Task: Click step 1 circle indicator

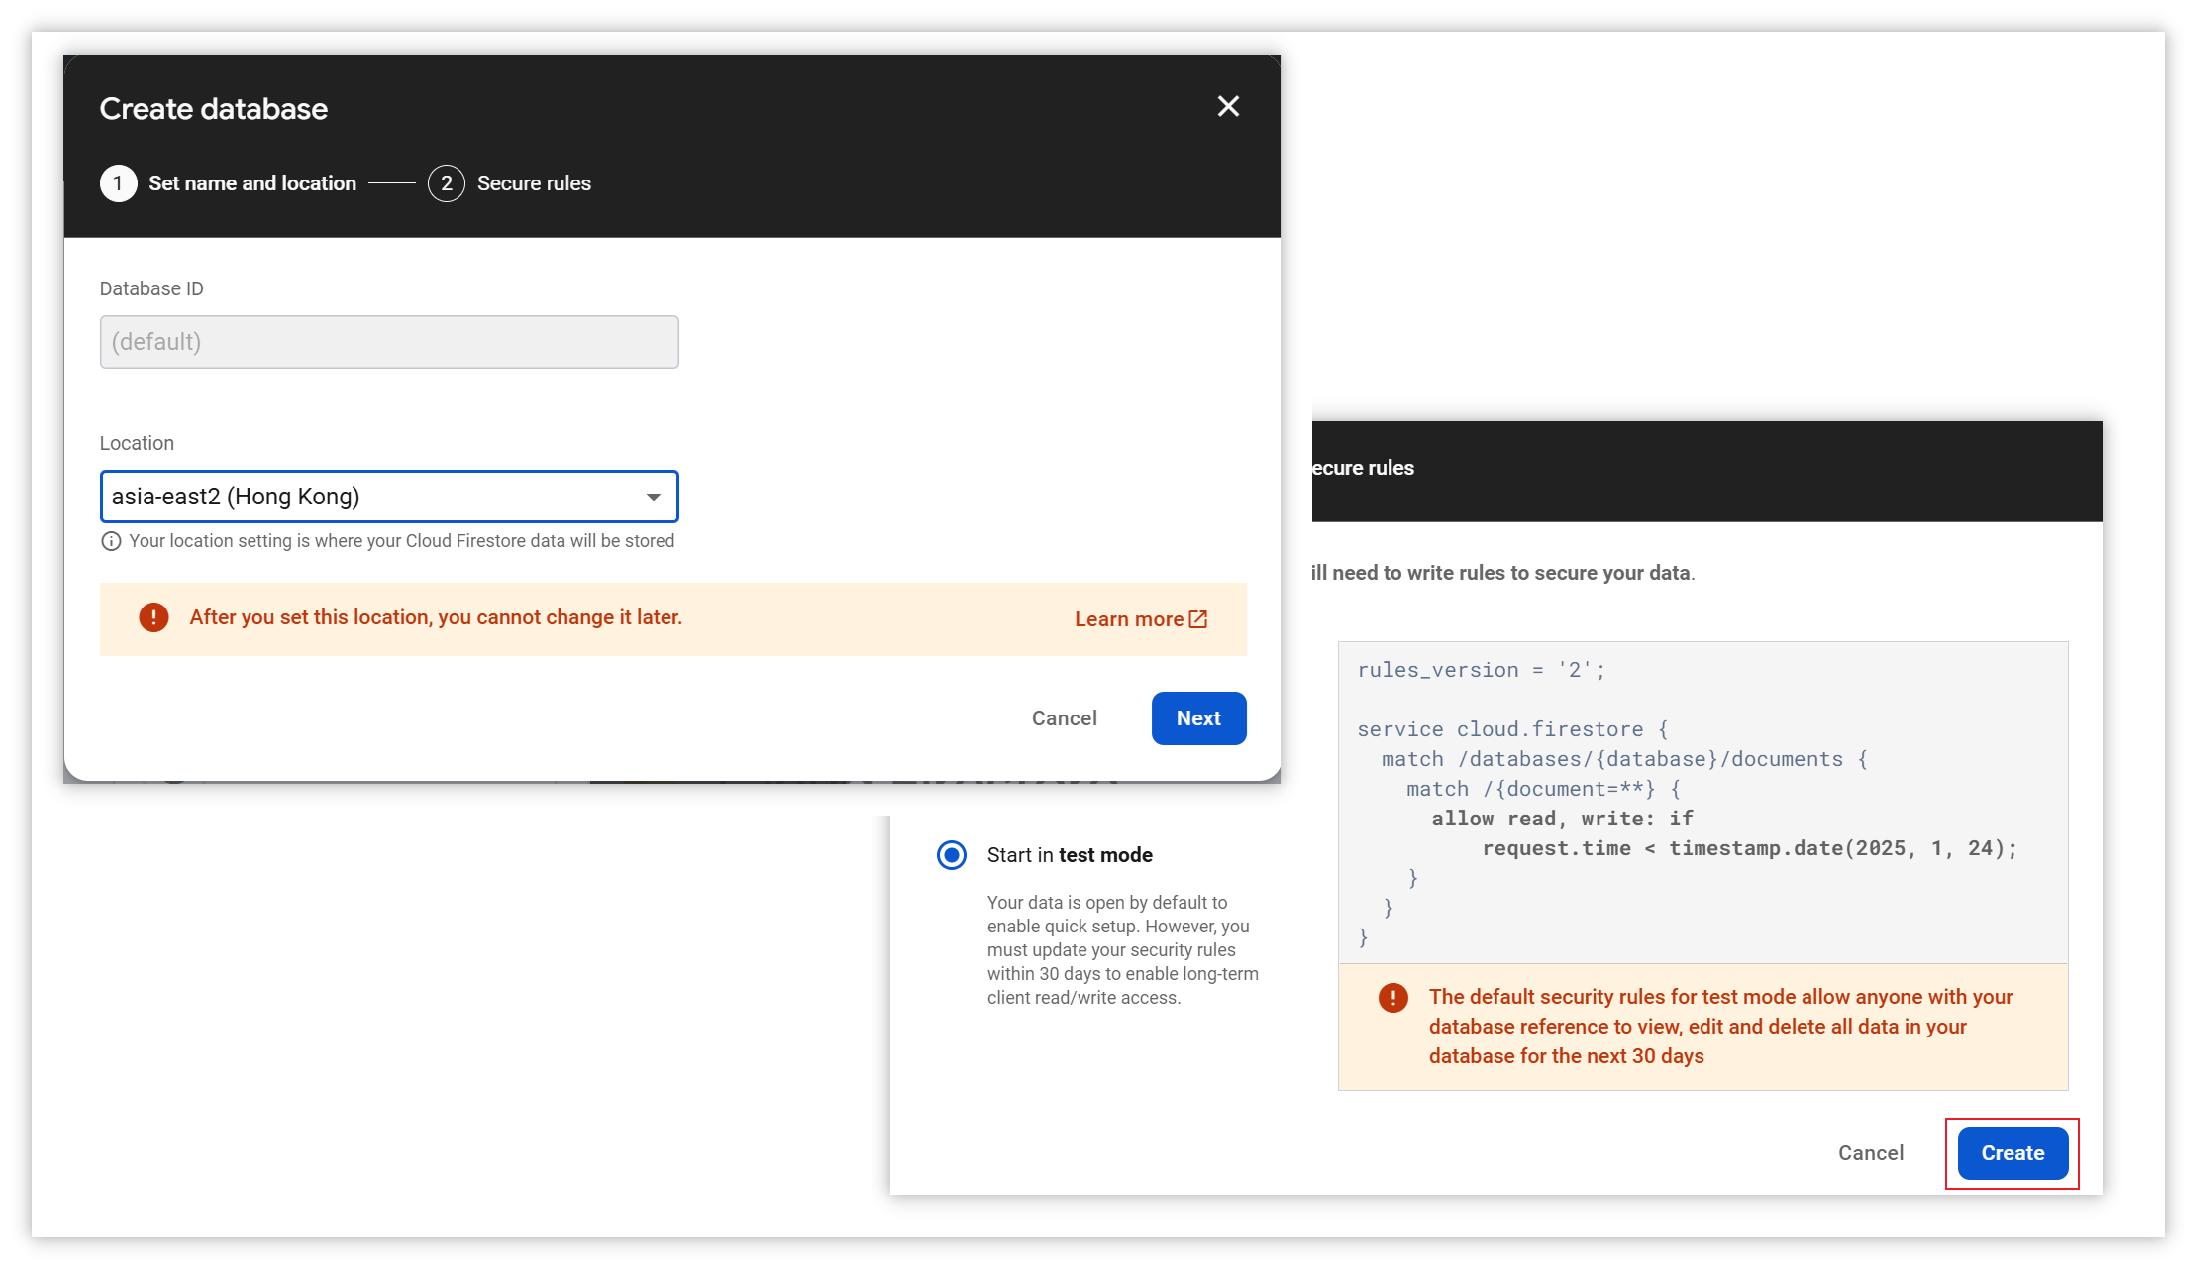Action: coord(118,183)
